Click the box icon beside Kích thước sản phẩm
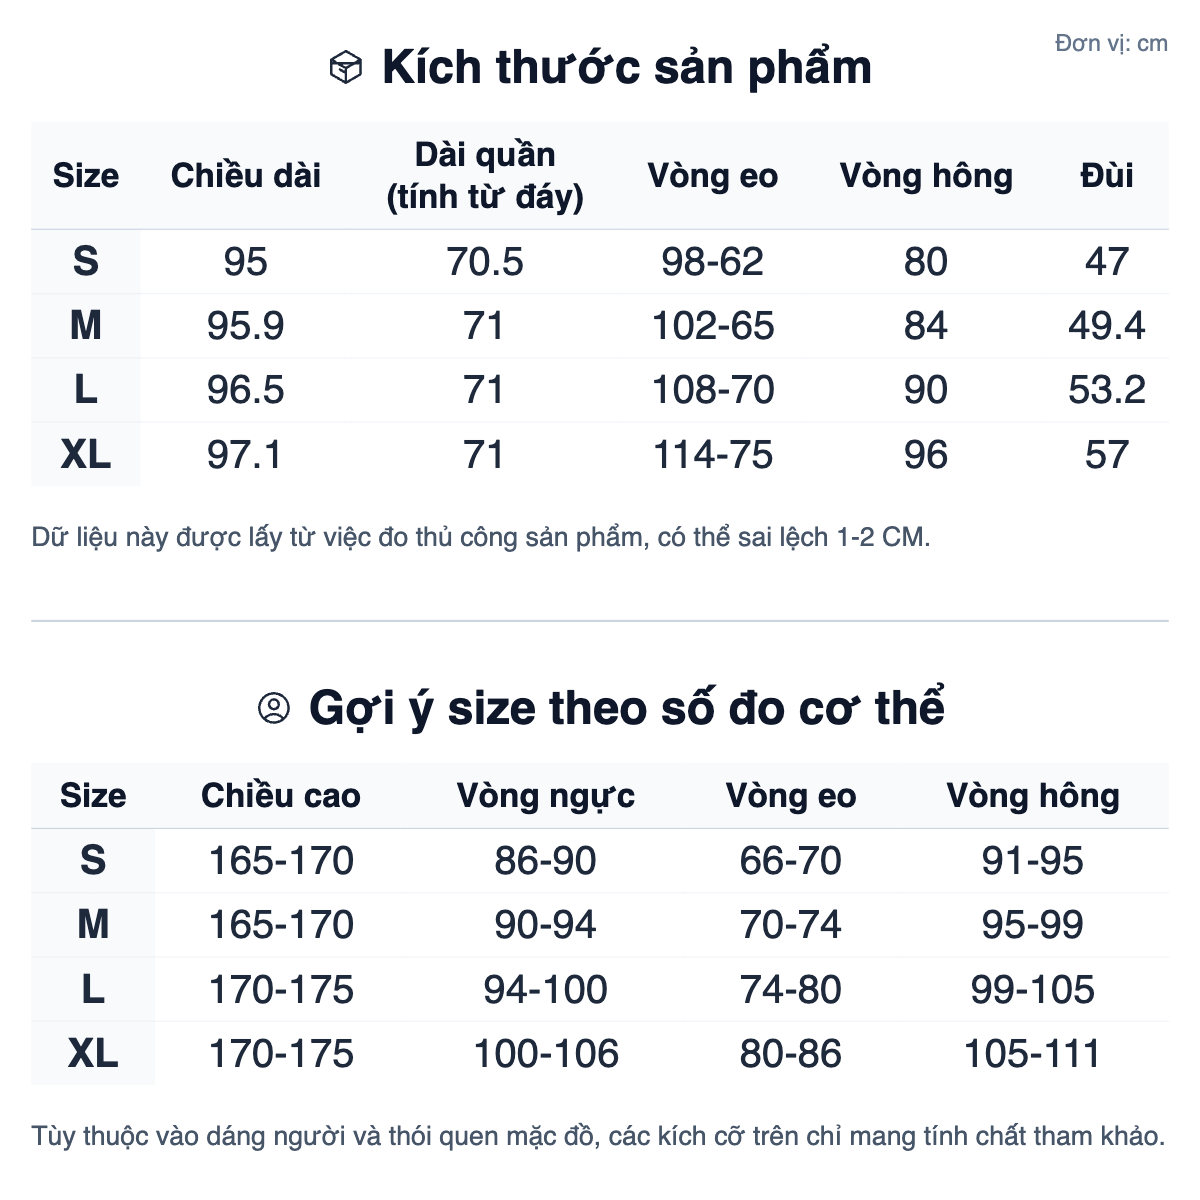 [345, 68]
